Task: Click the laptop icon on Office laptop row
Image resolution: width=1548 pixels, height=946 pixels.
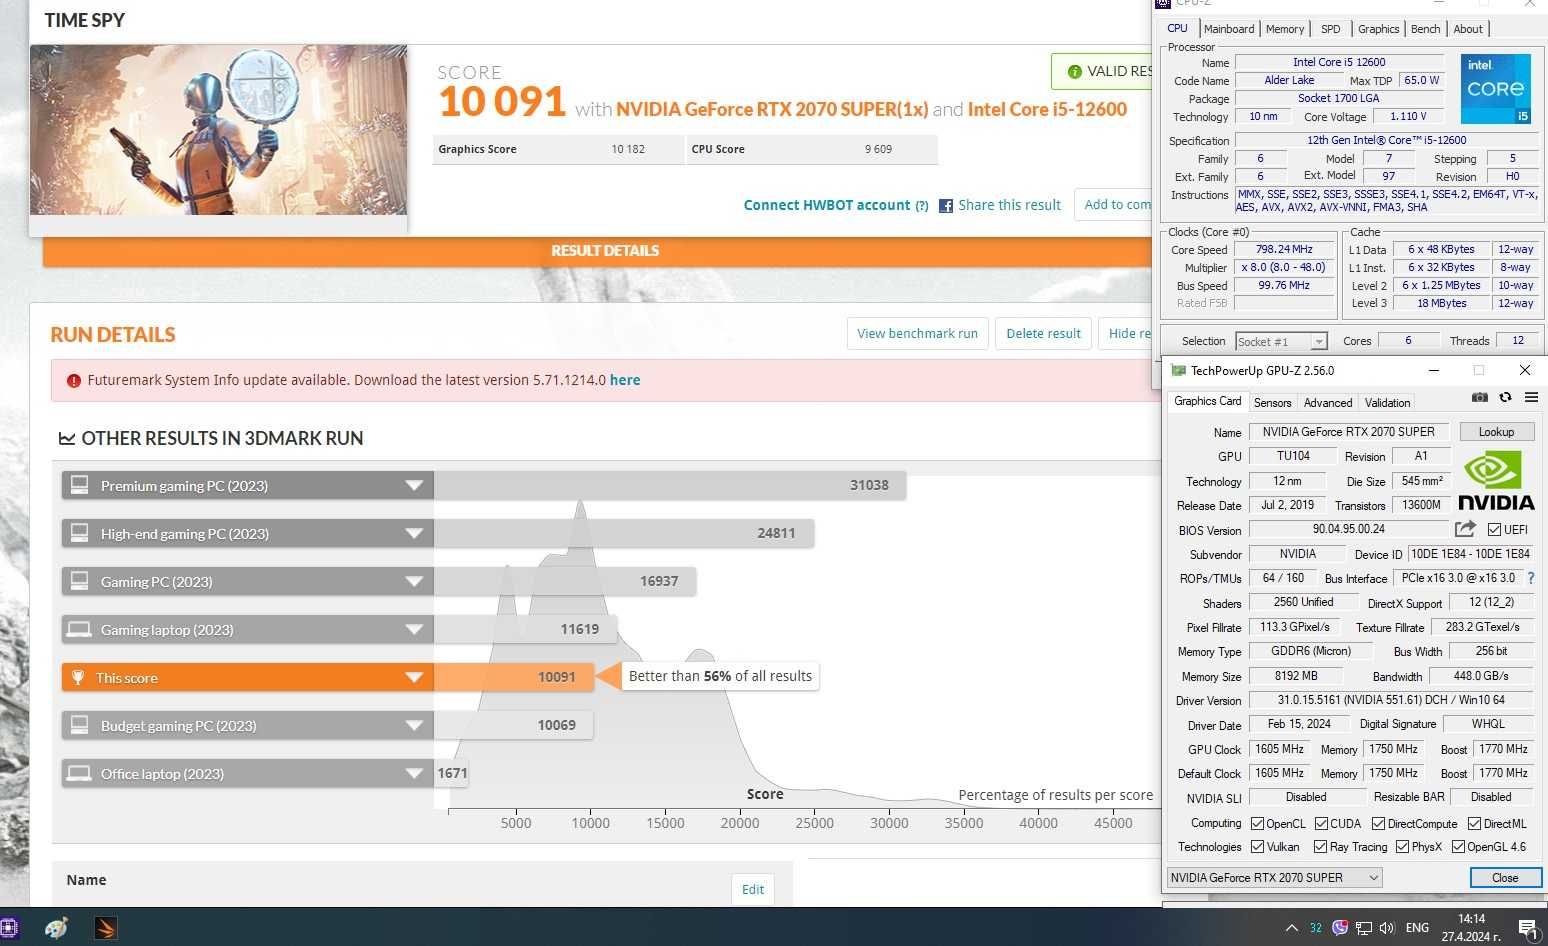Action: [79, 773]
